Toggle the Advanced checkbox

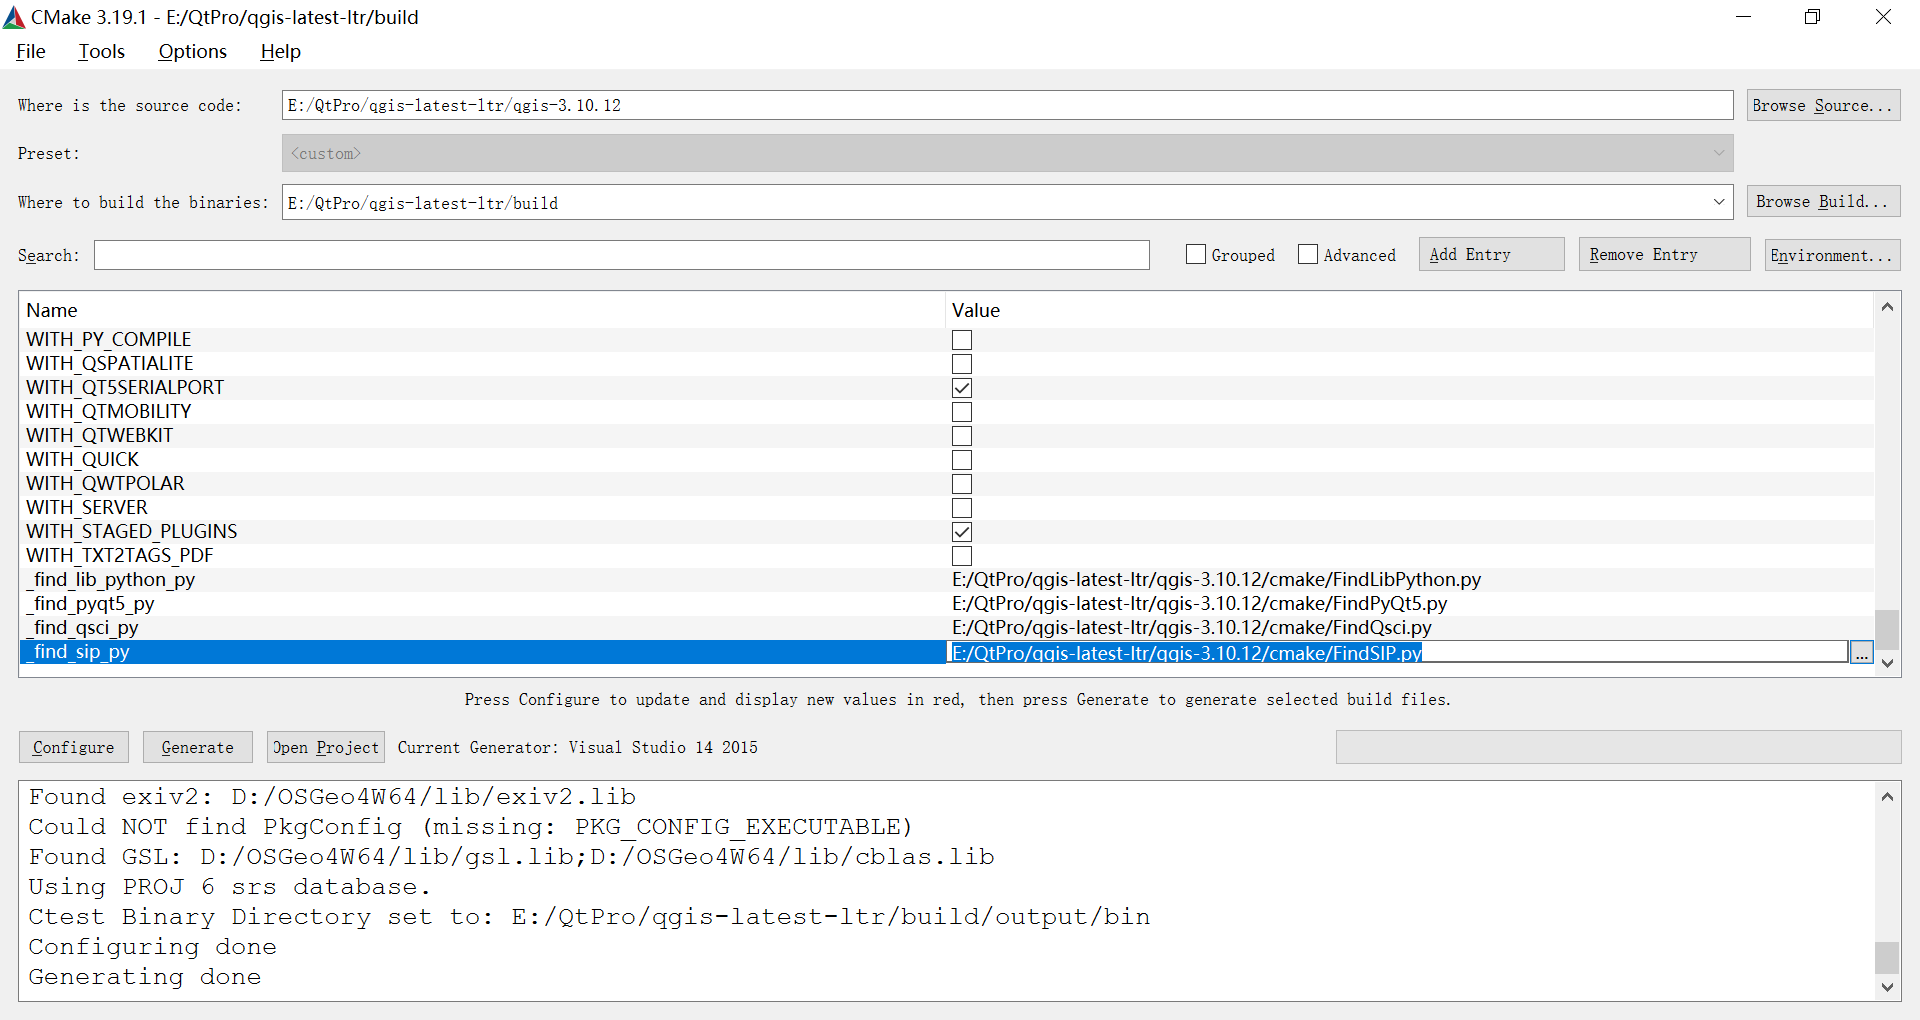(1308, 254)
